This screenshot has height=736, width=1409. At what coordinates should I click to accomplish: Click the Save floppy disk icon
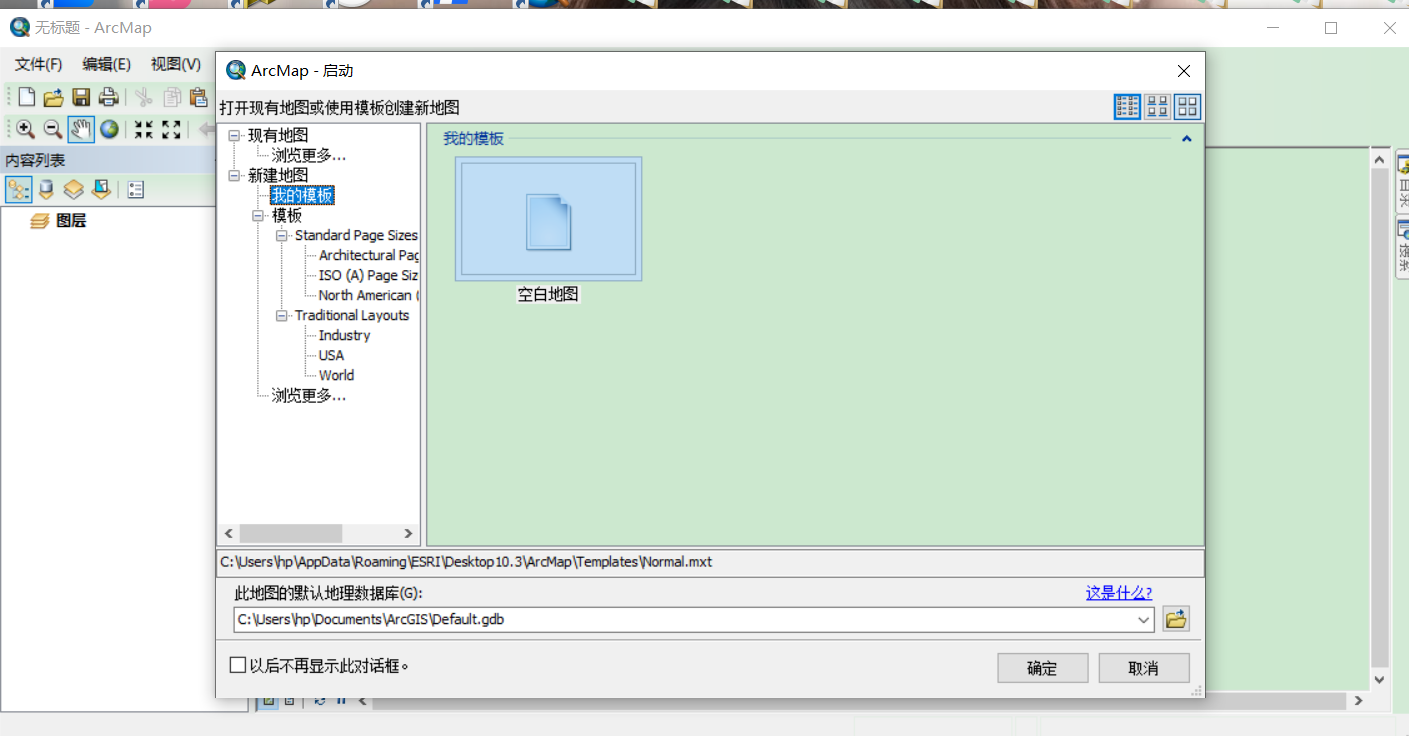(82, 97)
